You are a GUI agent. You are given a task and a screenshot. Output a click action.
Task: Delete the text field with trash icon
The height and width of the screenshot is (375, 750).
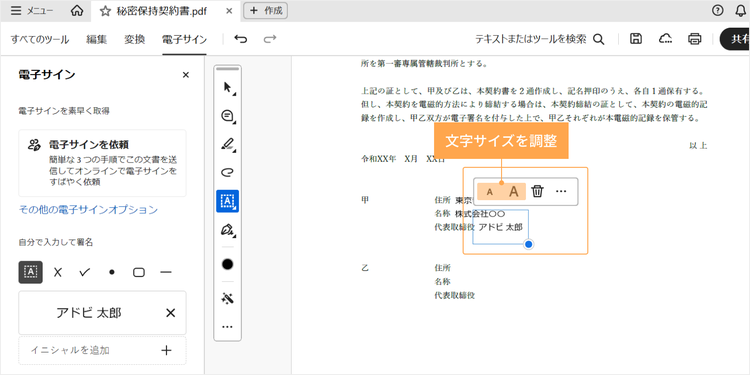coord(538,191)
